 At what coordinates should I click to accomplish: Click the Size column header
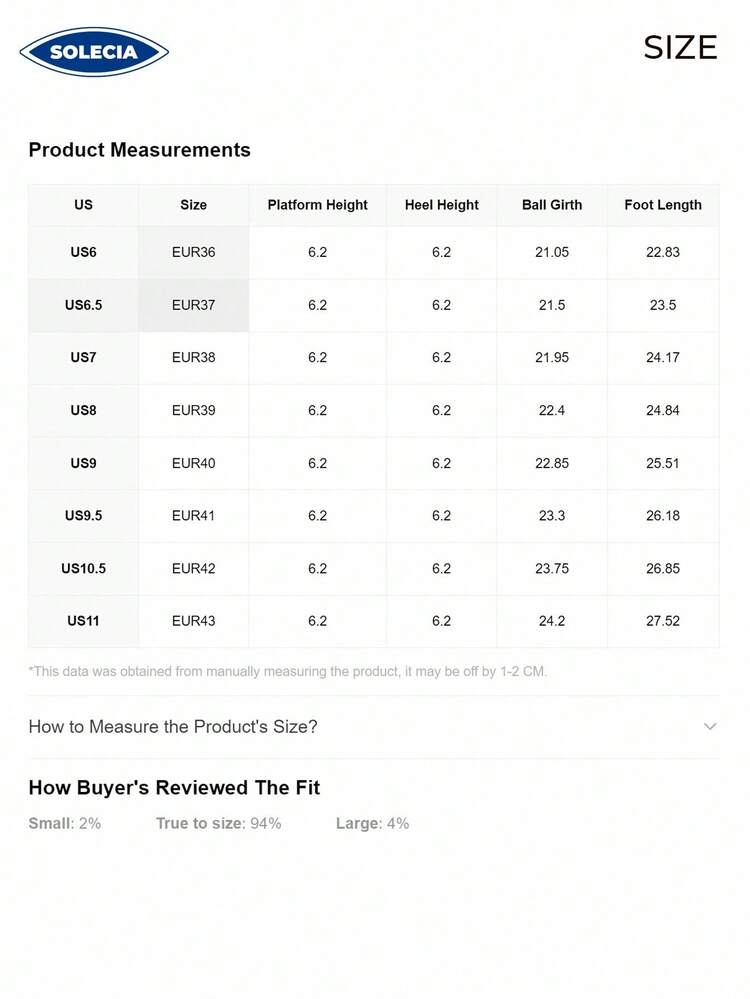[x=193, y=205]
